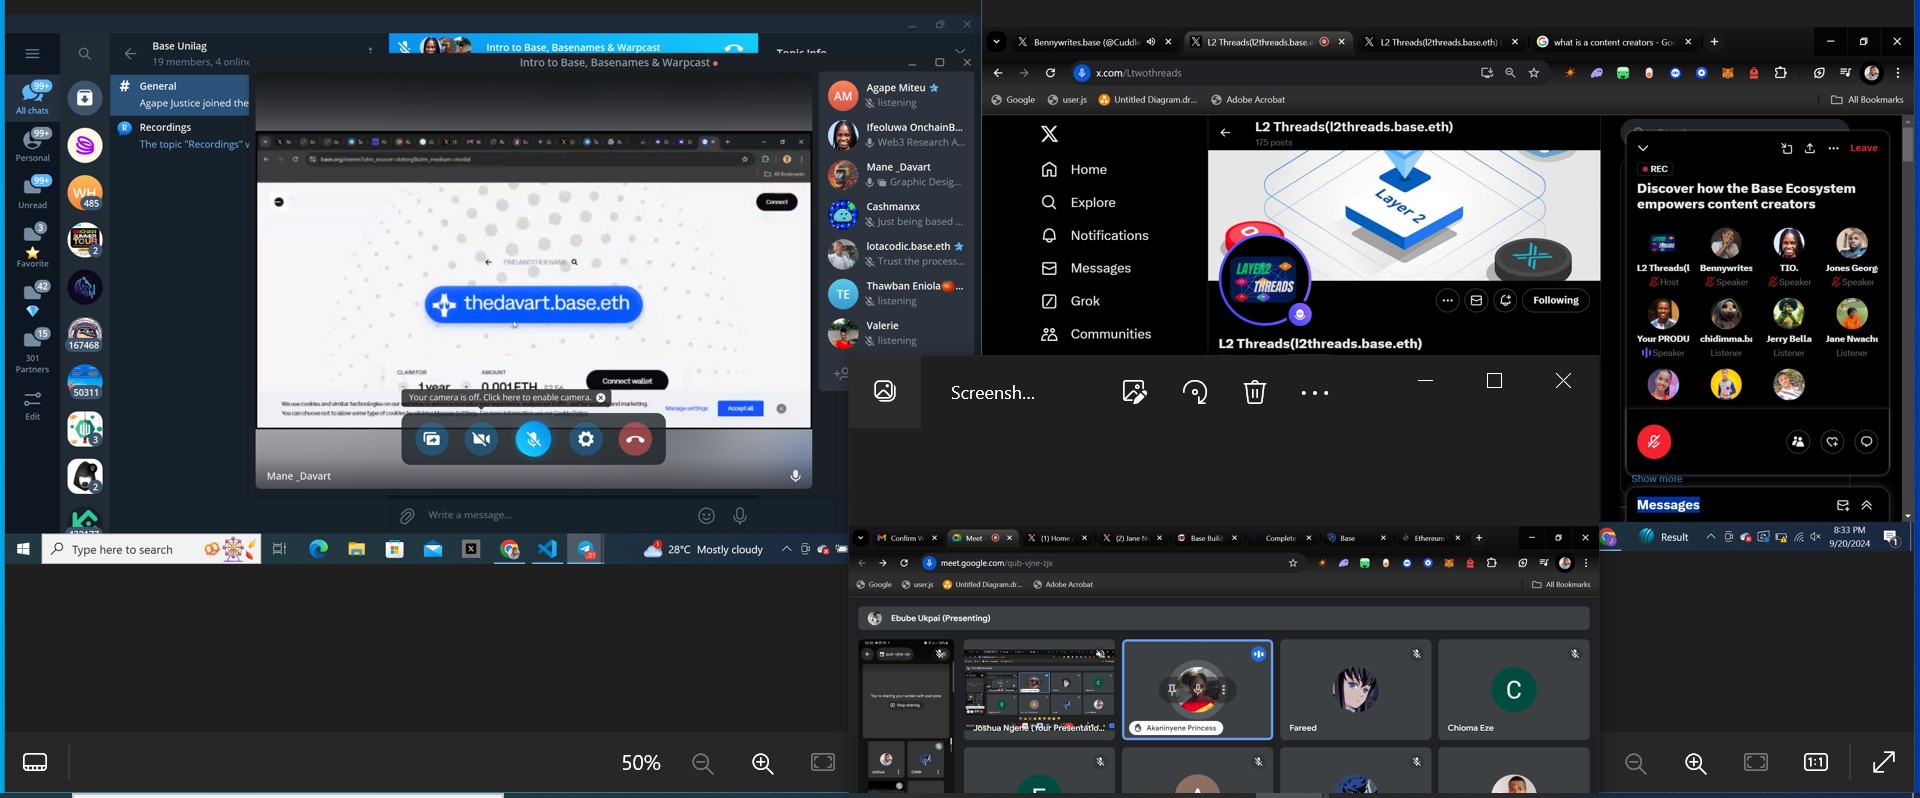Send a reaction in the X Space
Viewport: 1920px width, 798px height.
pos(1832,442)
